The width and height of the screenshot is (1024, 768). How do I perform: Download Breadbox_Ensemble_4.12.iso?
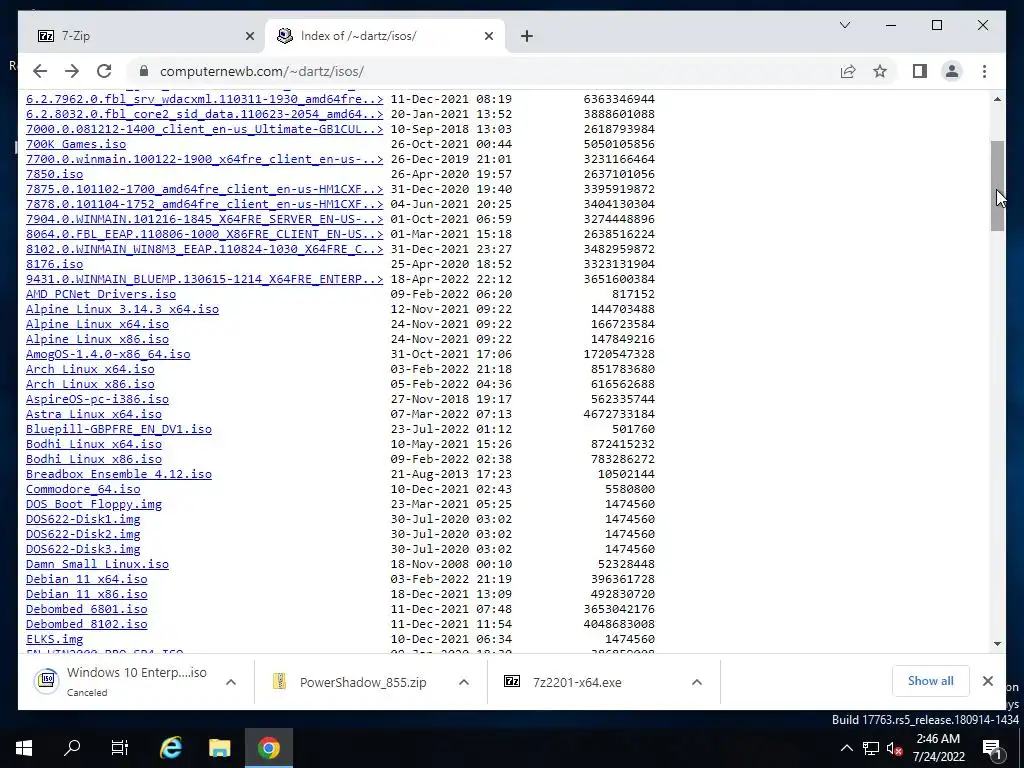pyautogui.click(x=119, y=474)
